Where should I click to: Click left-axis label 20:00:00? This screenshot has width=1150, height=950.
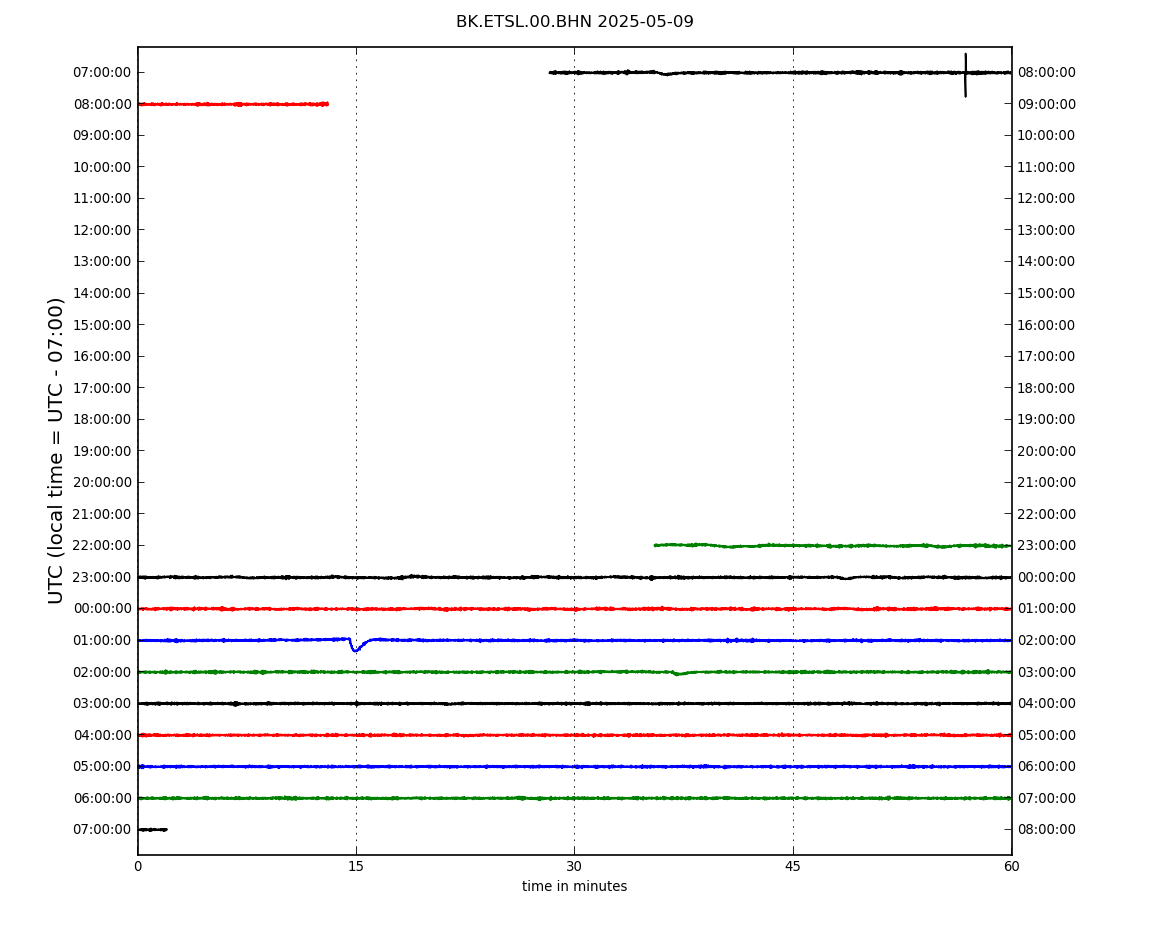(102, 482)
